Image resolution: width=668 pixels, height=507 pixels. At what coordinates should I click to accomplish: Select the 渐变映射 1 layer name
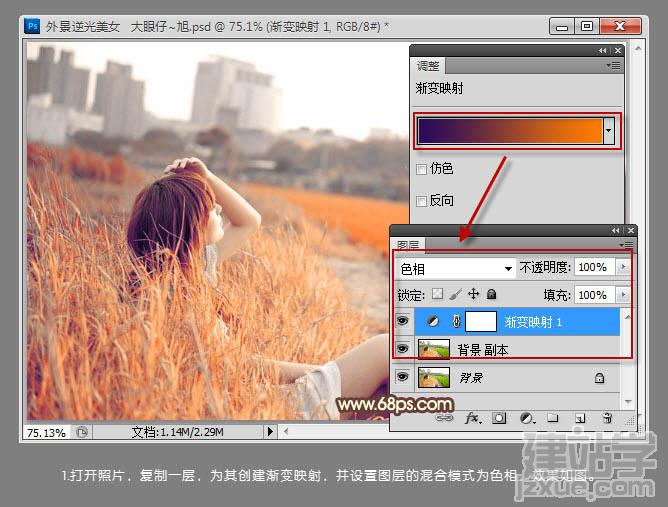coord(533,322)
